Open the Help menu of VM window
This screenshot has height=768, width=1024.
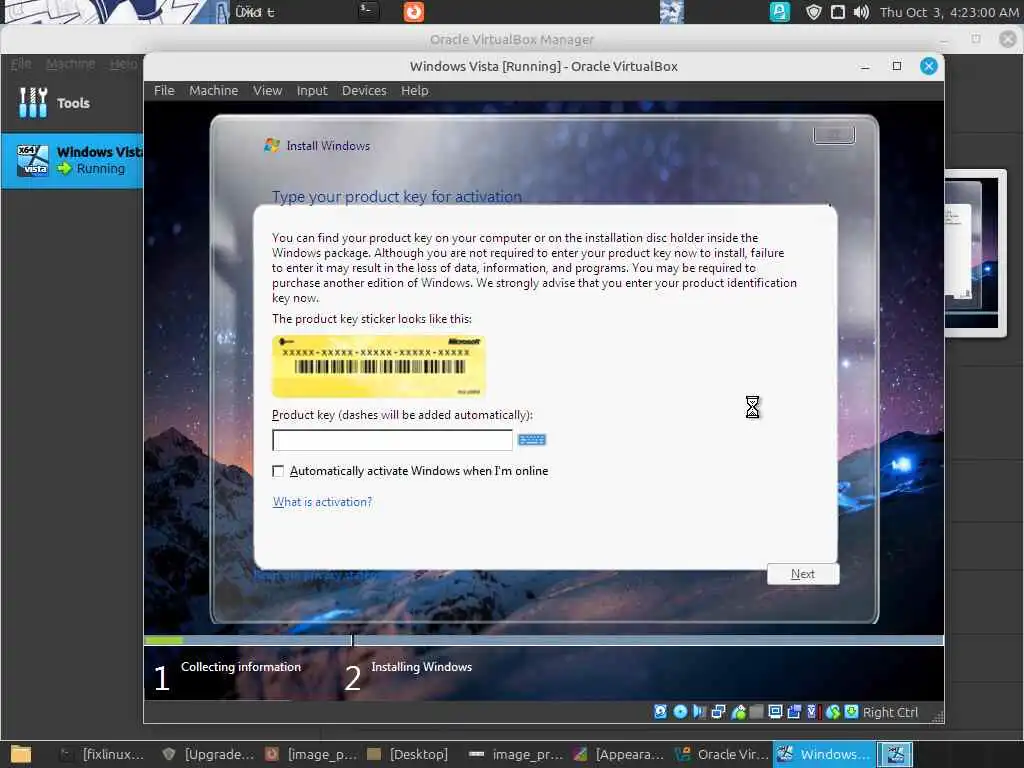pos(415,91)
